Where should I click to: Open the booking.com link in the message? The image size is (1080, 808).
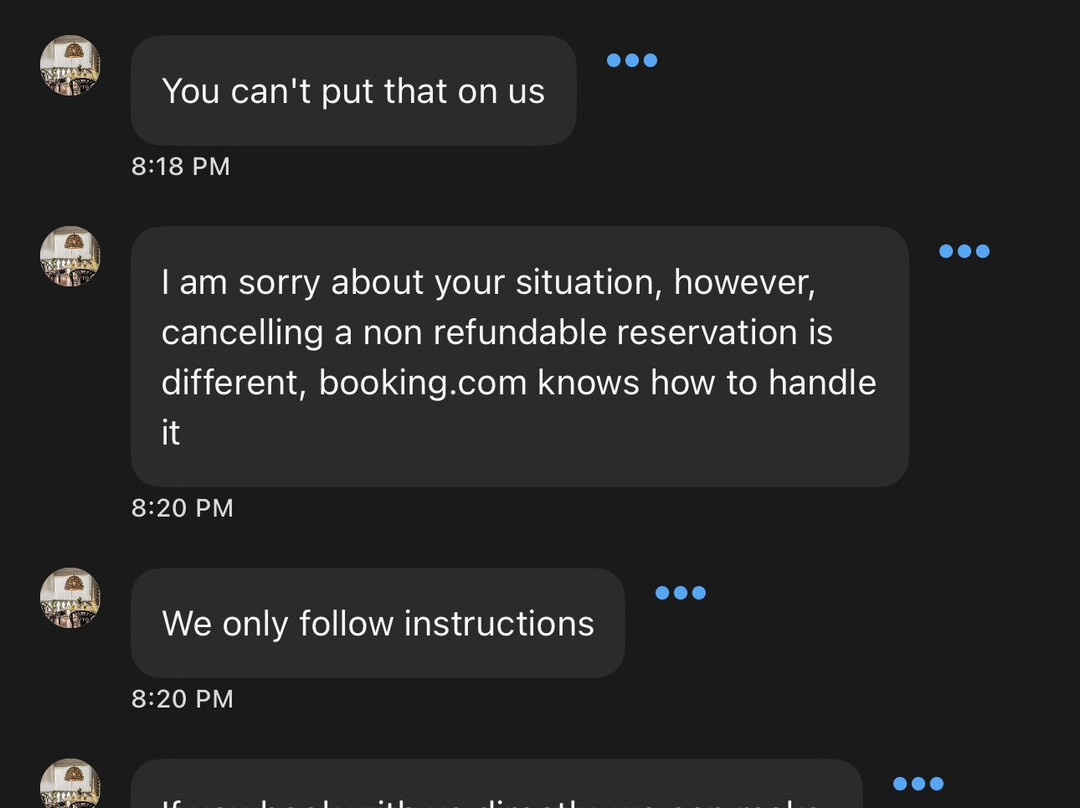(423, 383)
